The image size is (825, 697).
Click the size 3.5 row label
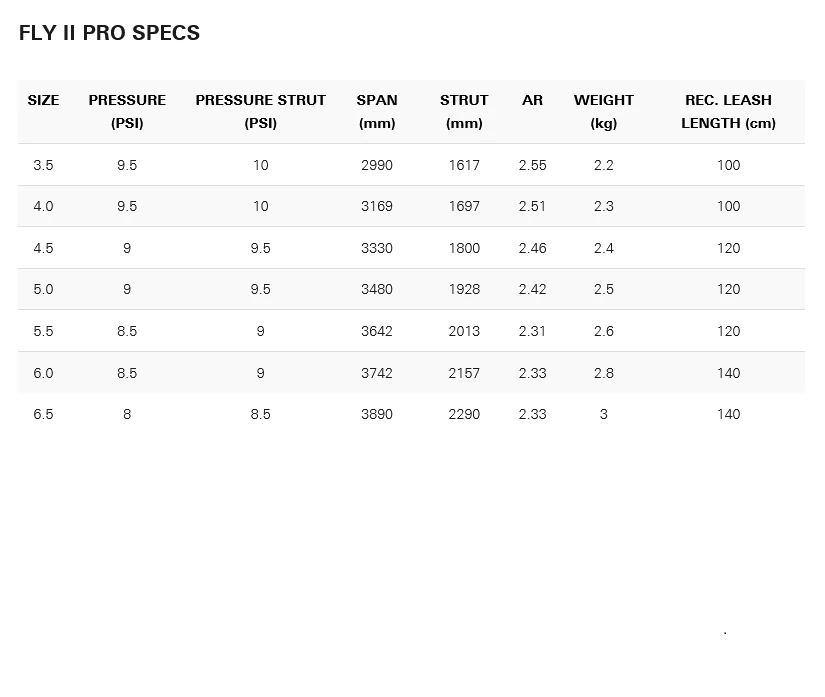pyautogui.click(x=43, y=165)
